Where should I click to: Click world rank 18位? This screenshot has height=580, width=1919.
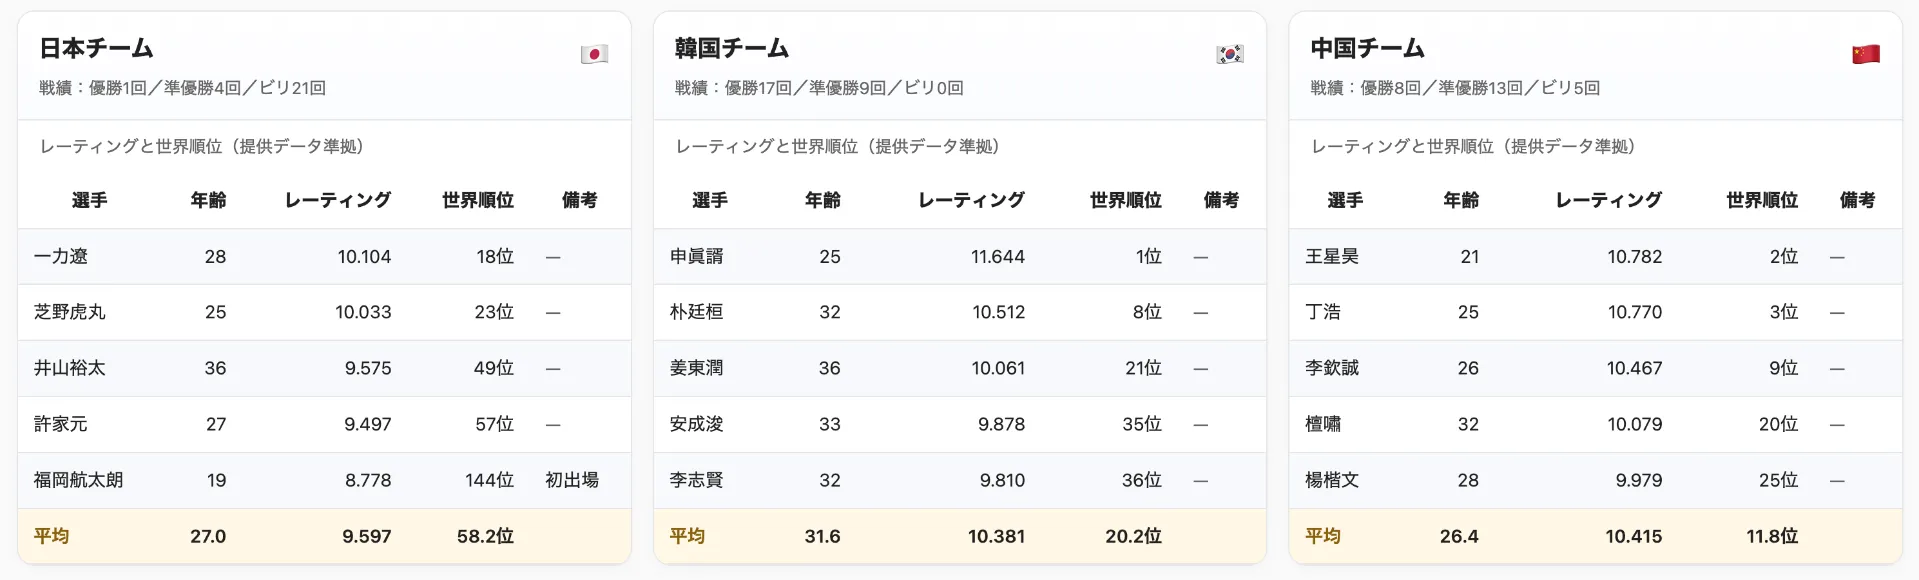(495, 257)
